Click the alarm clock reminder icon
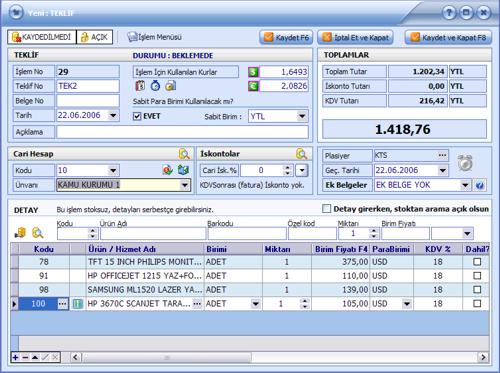Viewport: 500px width, 373px height. point(465,163)
